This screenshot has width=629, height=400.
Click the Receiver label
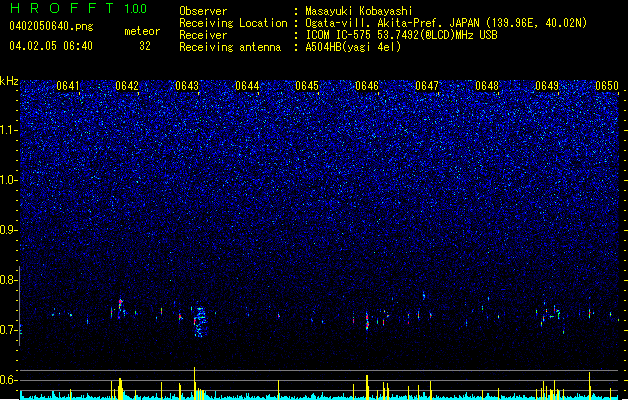click(203, 35)
